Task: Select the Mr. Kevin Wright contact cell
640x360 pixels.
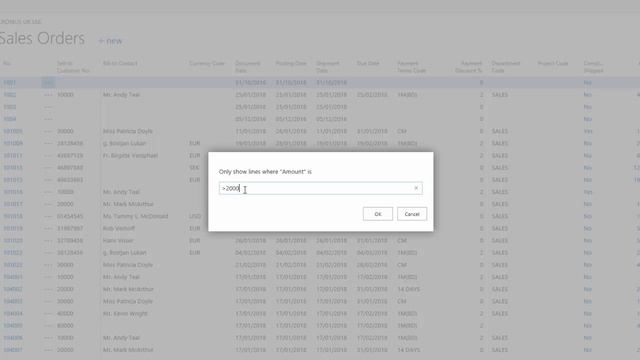Action: click(125, 314)
